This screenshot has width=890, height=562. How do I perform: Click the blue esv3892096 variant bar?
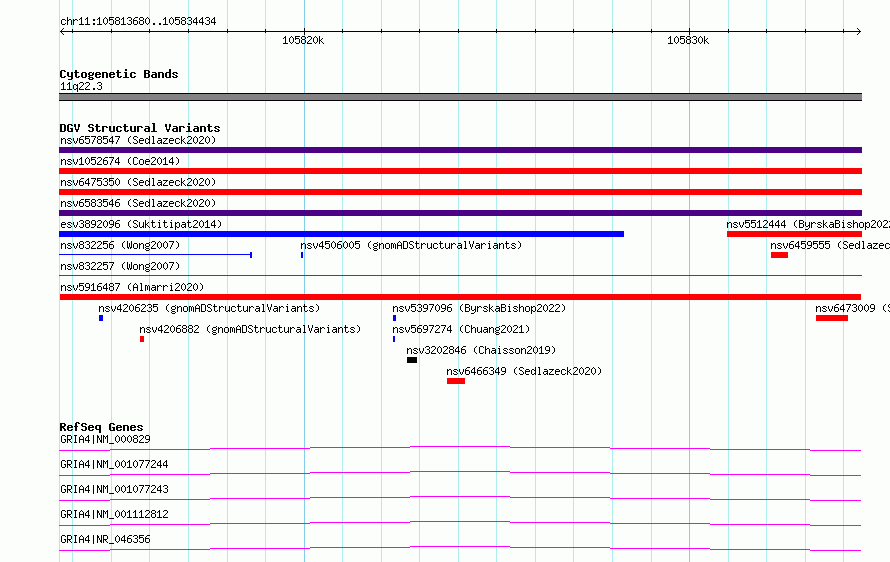click(x=341, y=234)
